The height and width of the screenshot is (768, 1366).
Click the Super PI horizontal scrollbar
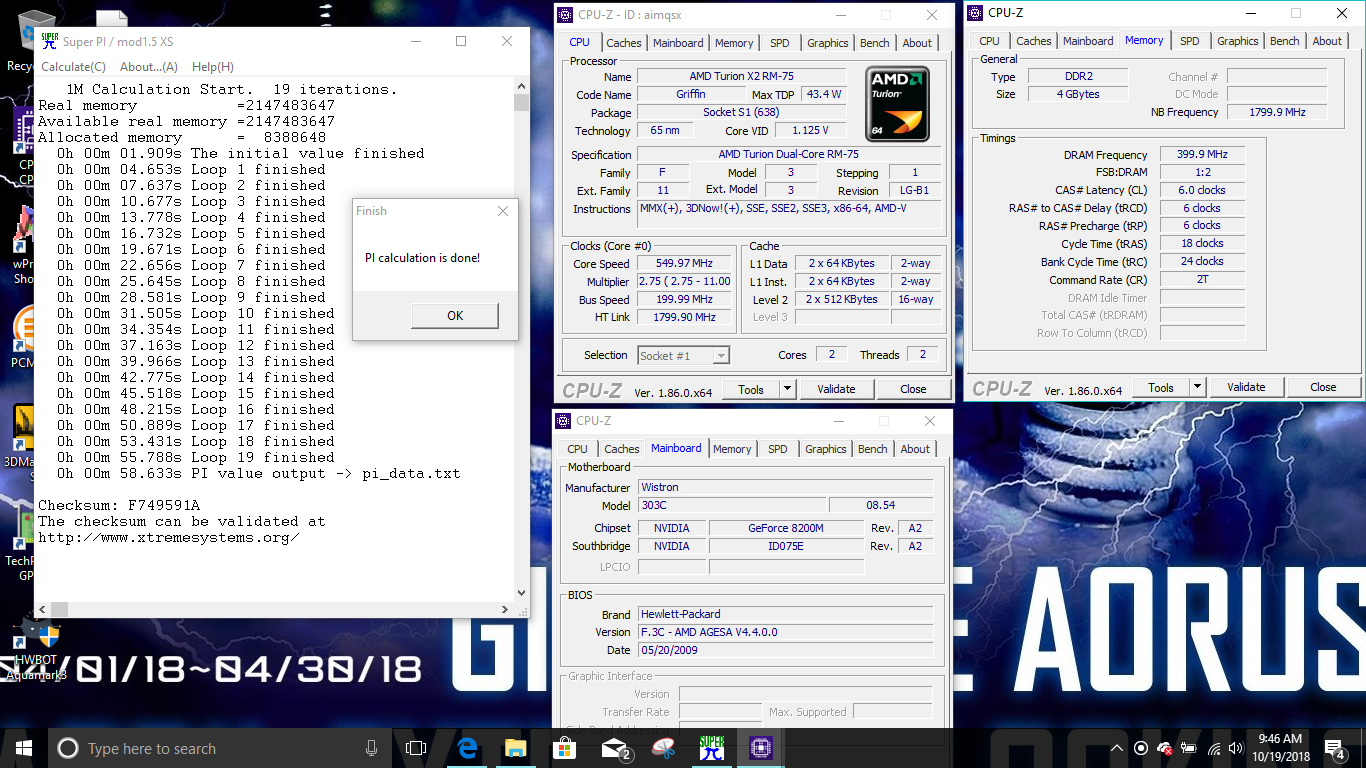click(274, 609)
